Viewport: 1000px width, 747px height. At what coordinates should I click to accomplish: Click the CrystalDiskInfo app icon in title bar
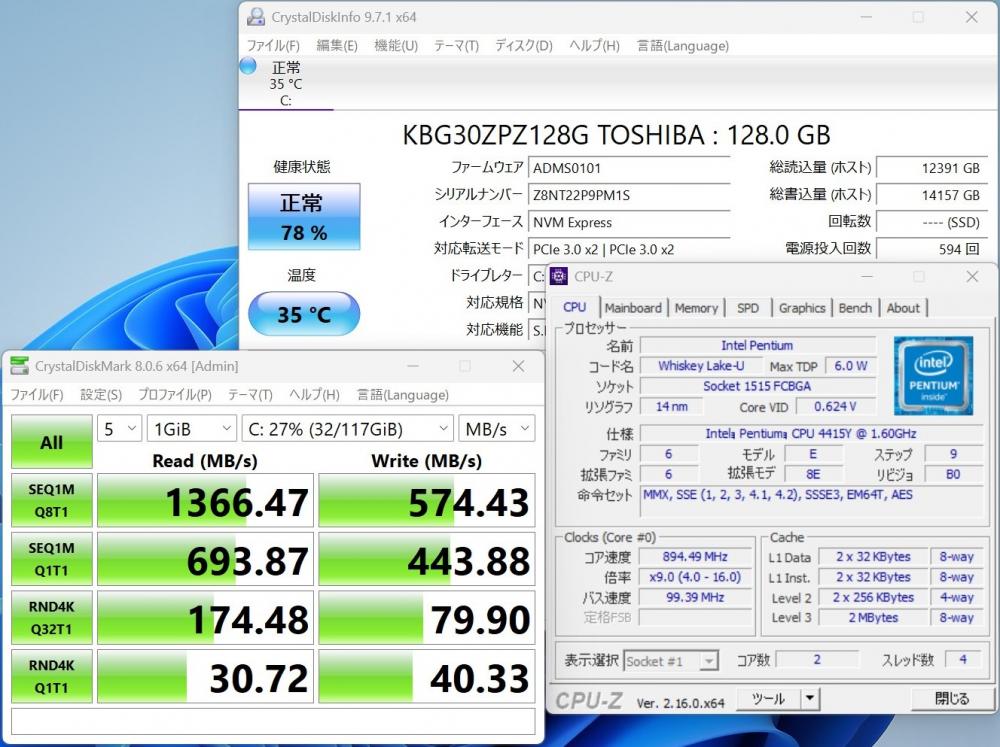(x=256, y=17)
